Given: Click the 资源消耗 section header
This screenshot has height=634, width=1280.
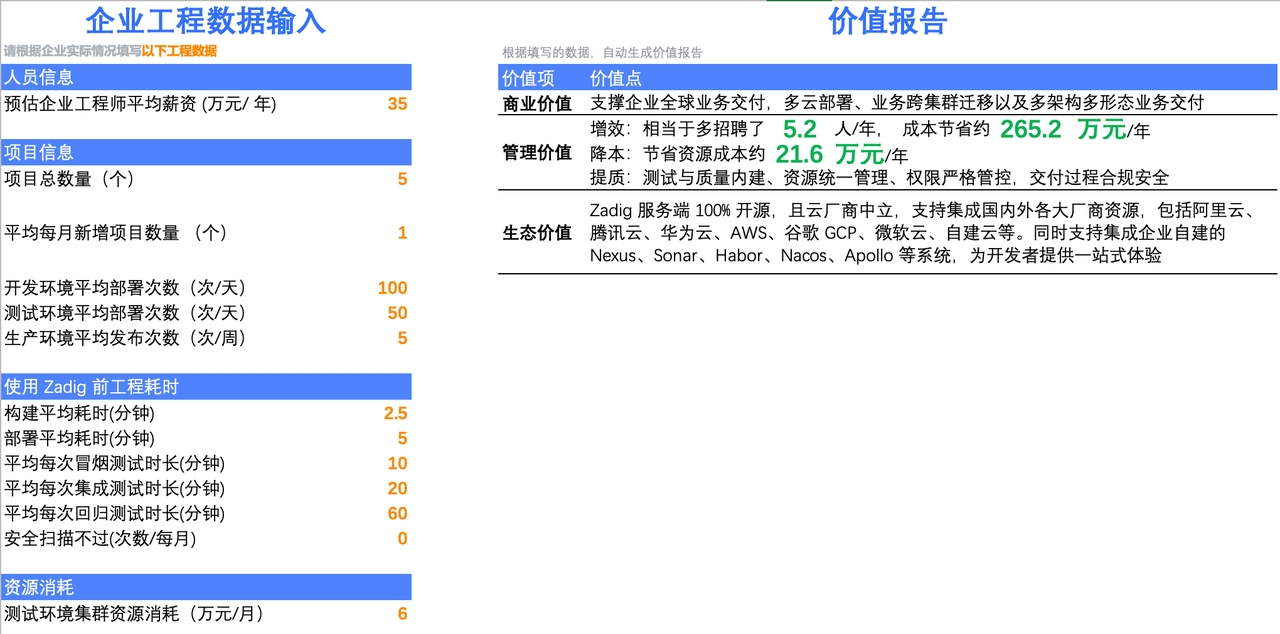Looking at the screenshot, I should [x=206, y=587].
